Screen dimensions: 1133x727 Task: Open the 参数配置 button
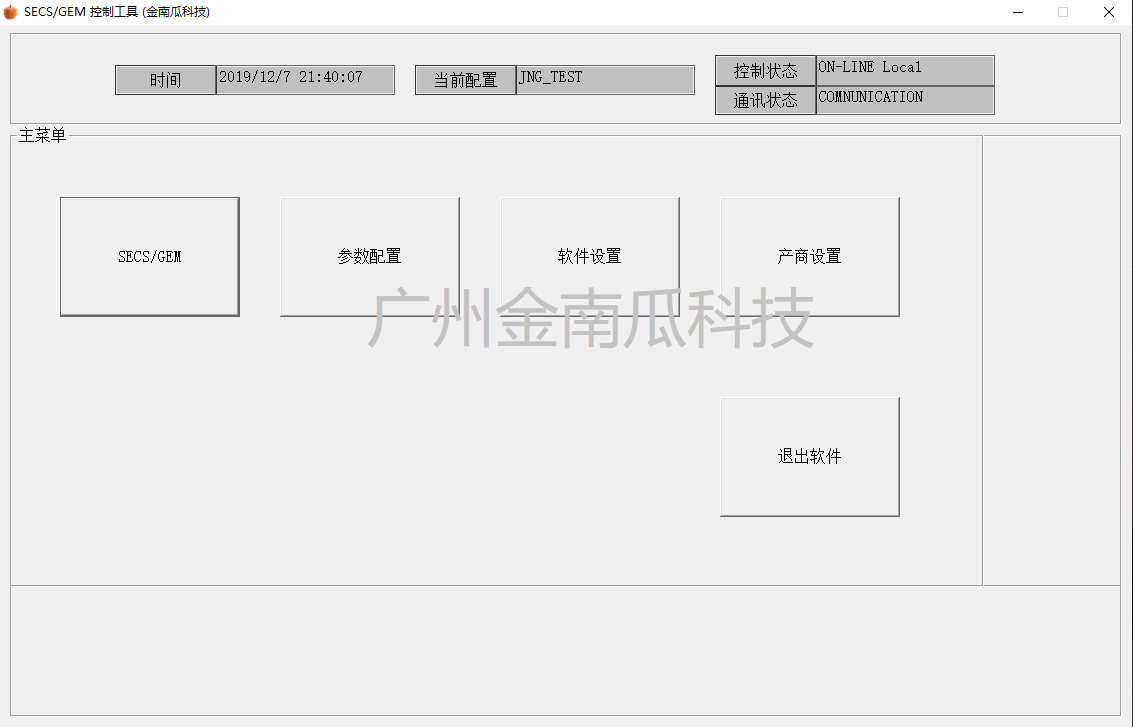369,257
